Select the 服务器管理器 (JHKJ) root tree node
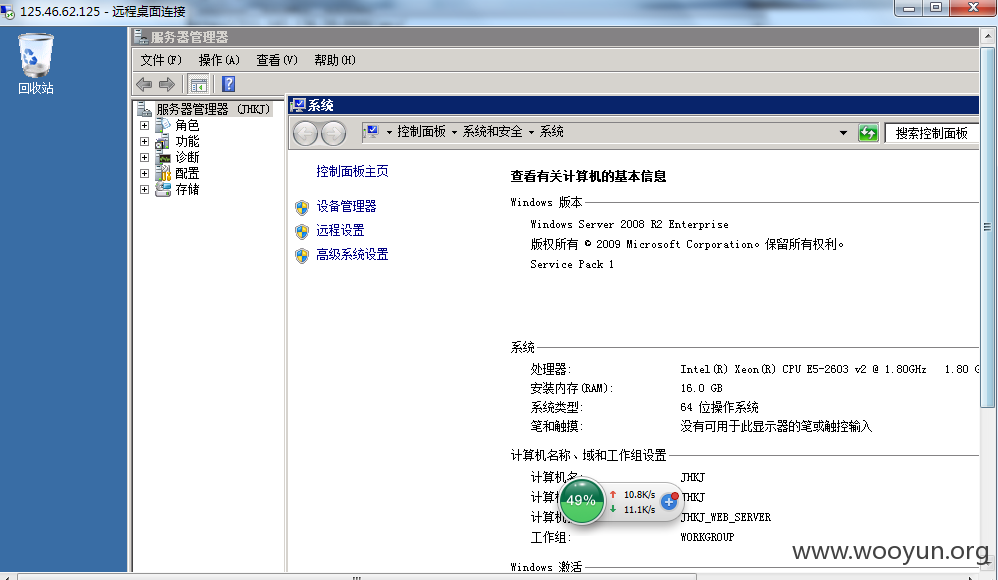The image size is (998, 580). (213, 110)
